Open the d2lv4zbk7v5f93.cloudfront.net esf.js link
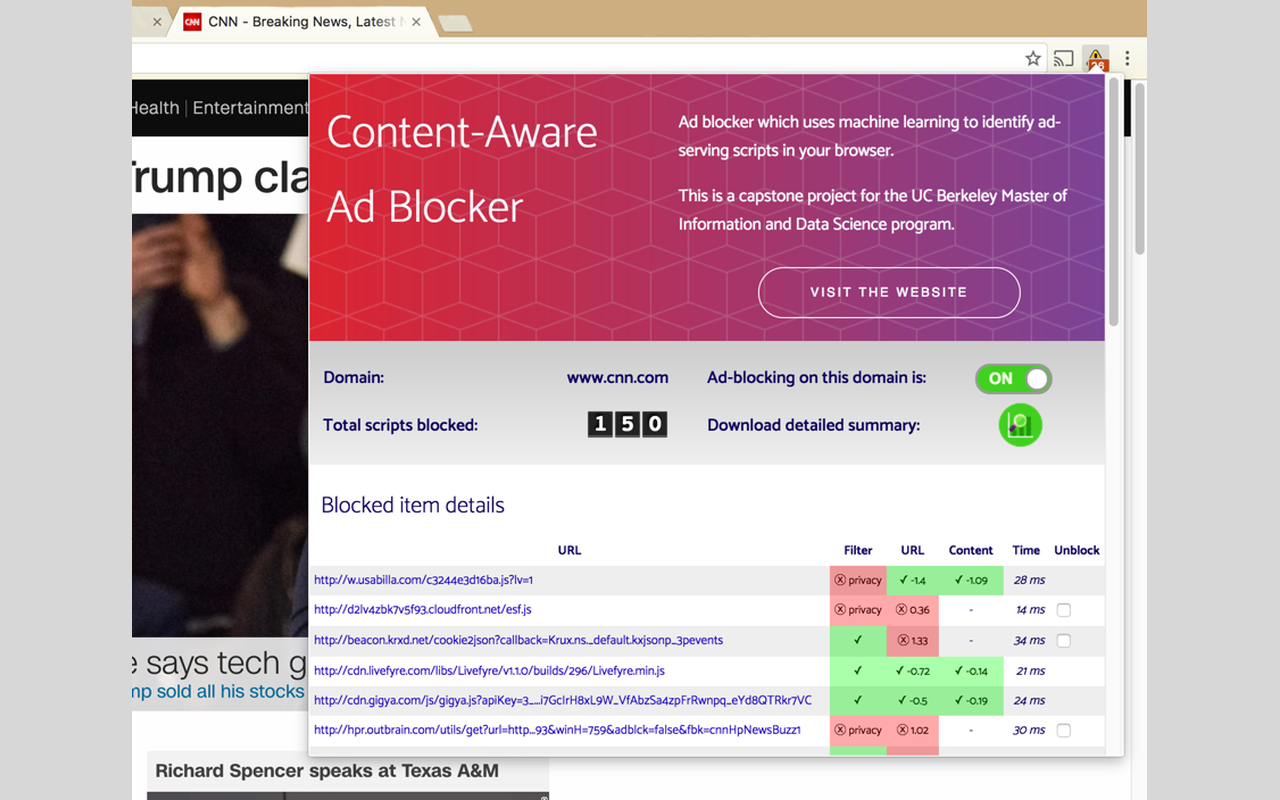The height and width of the screenshot is (800, 1280). click(x=422, y=610)
